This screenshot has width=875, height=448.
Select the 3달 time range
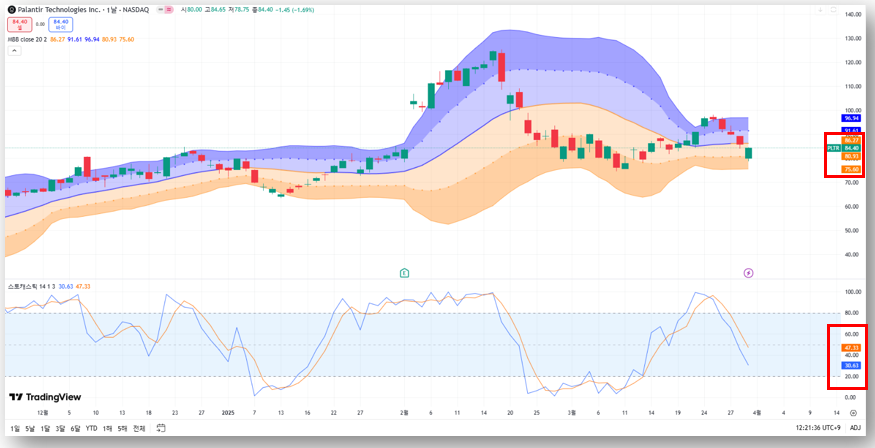pyautogui.click(x=60, y=428)
